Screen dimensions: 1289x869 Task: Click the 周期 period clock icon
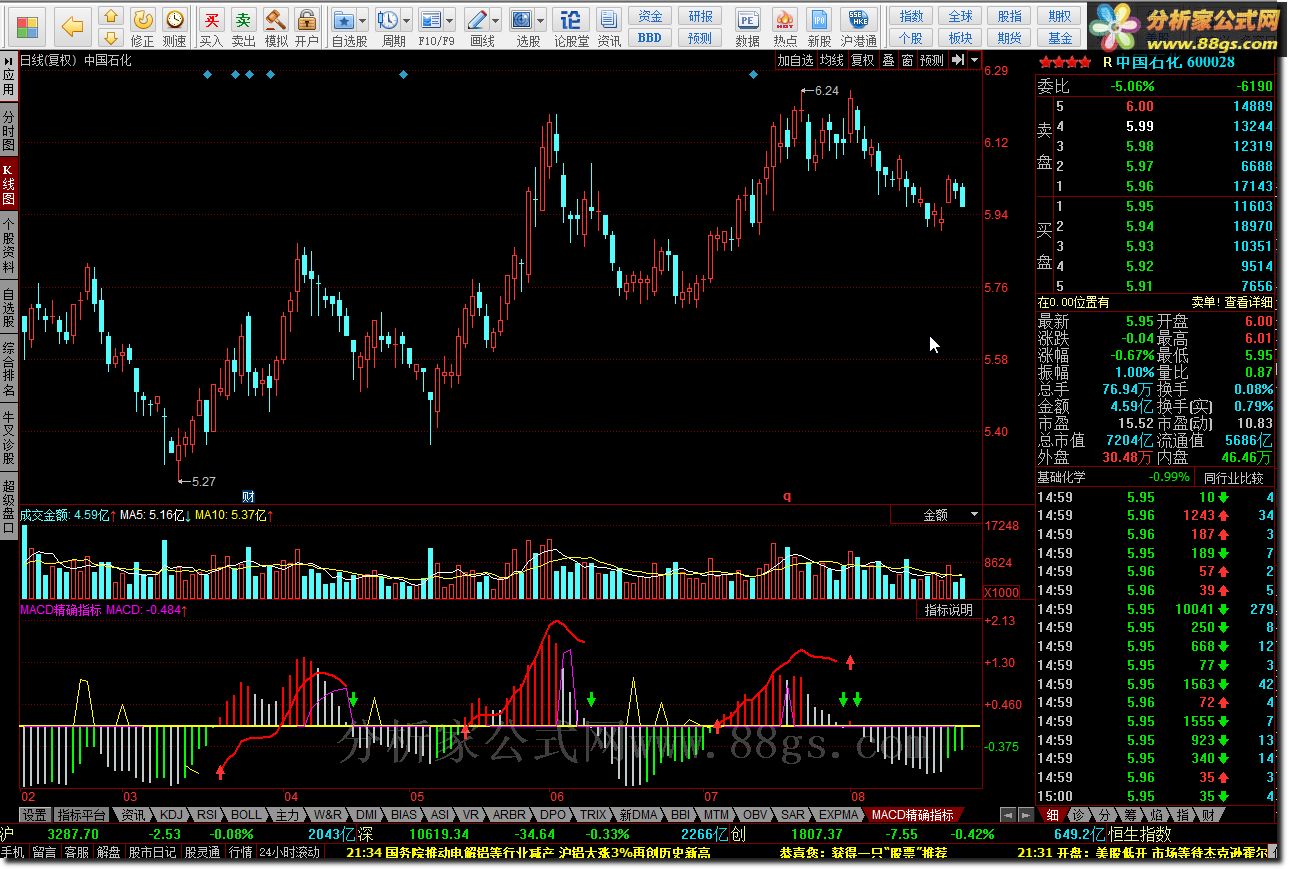tap(389, 20)
